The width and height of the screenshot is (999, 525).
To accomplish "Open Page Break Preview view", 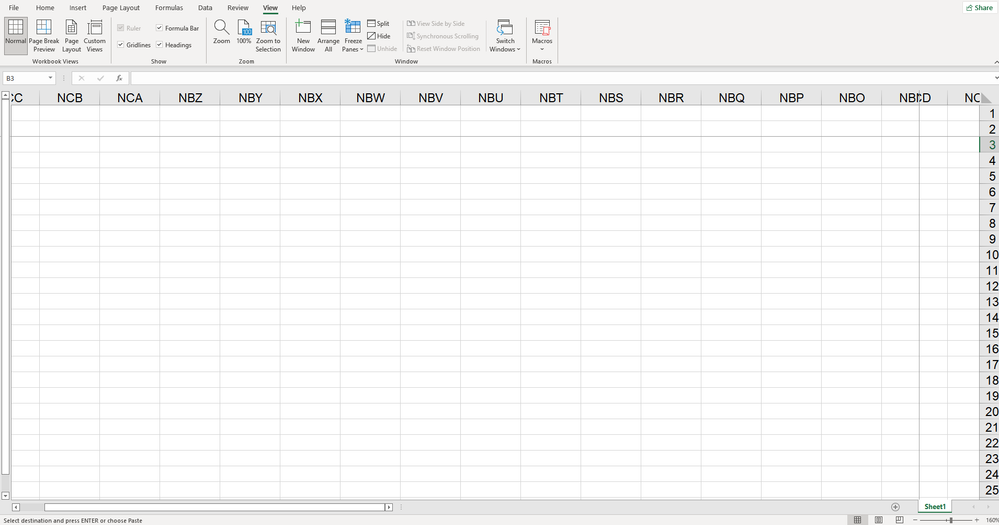I will (44, 36).
